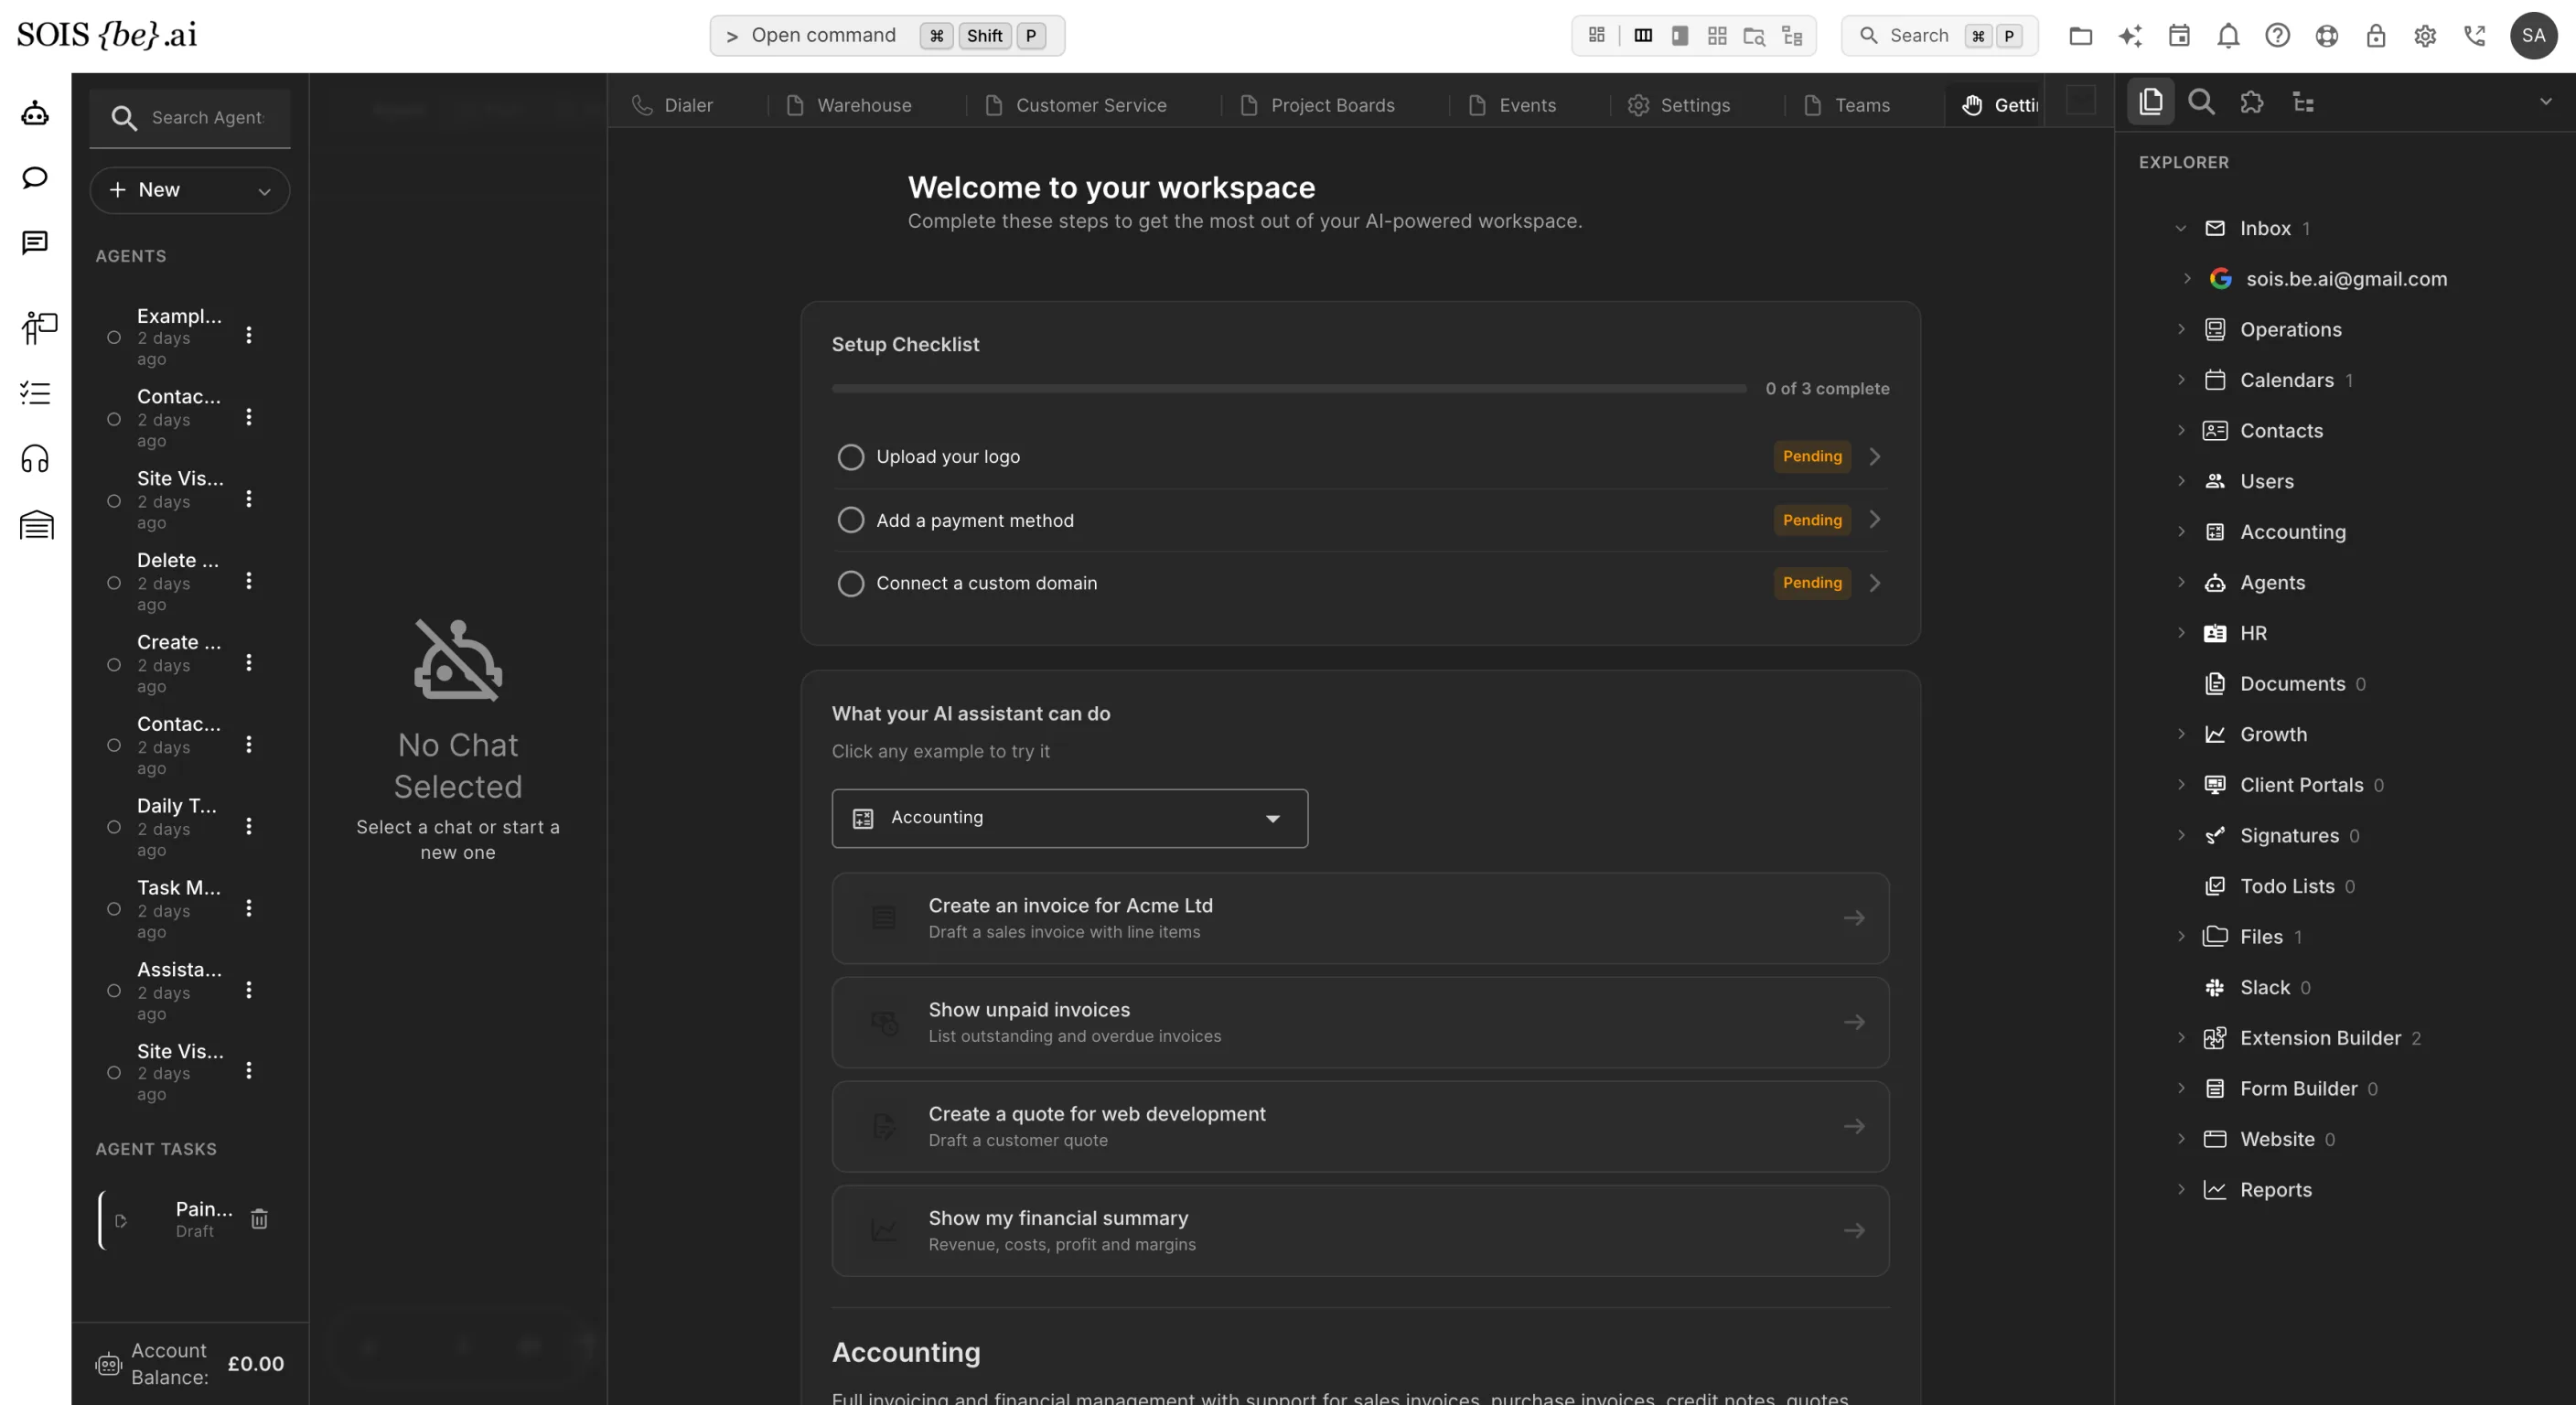Open the SA user avatar
The image size is (2576, 1405).
2534,36
